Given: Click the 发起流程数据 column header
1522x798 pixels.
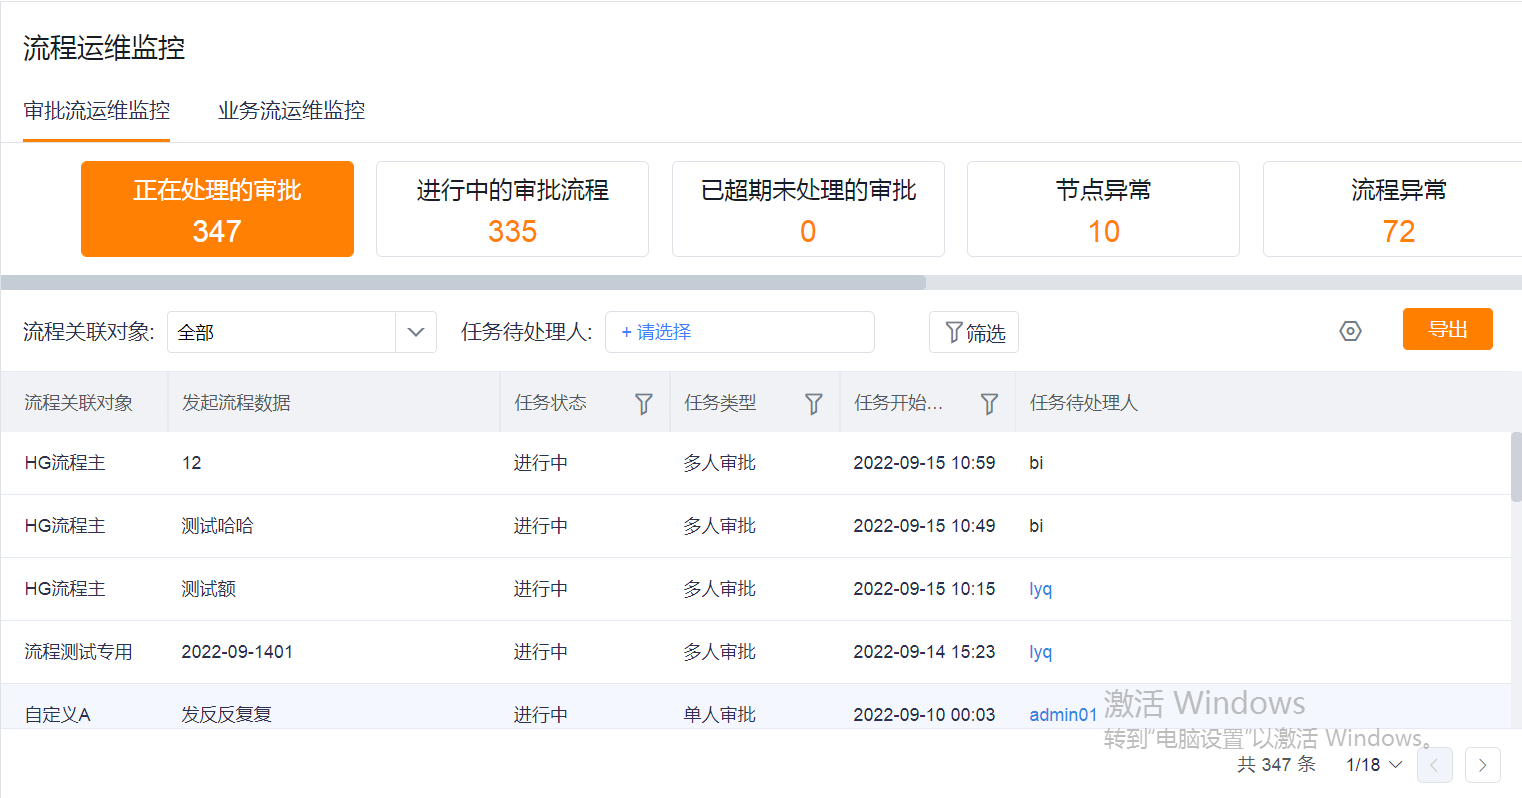Looking at the screenshot, I should pos(236,403).
